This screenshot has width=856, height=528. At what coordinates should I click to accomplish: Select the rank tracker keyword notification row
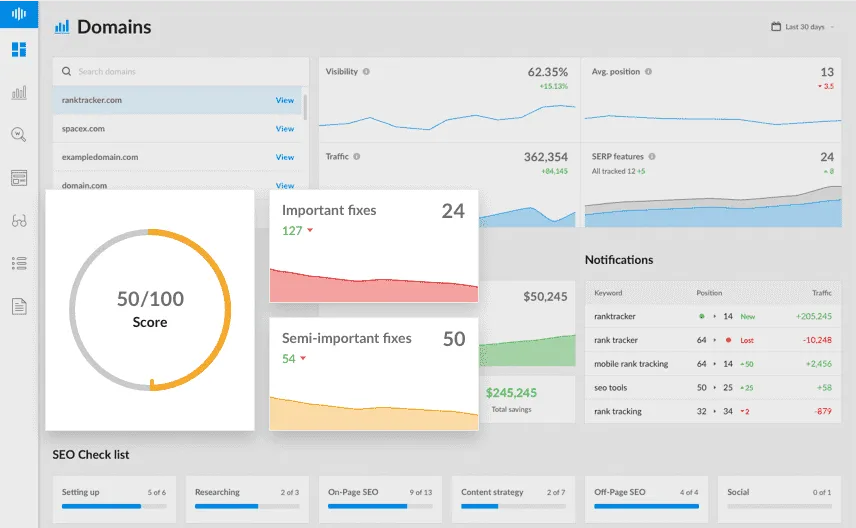(713, 340)
